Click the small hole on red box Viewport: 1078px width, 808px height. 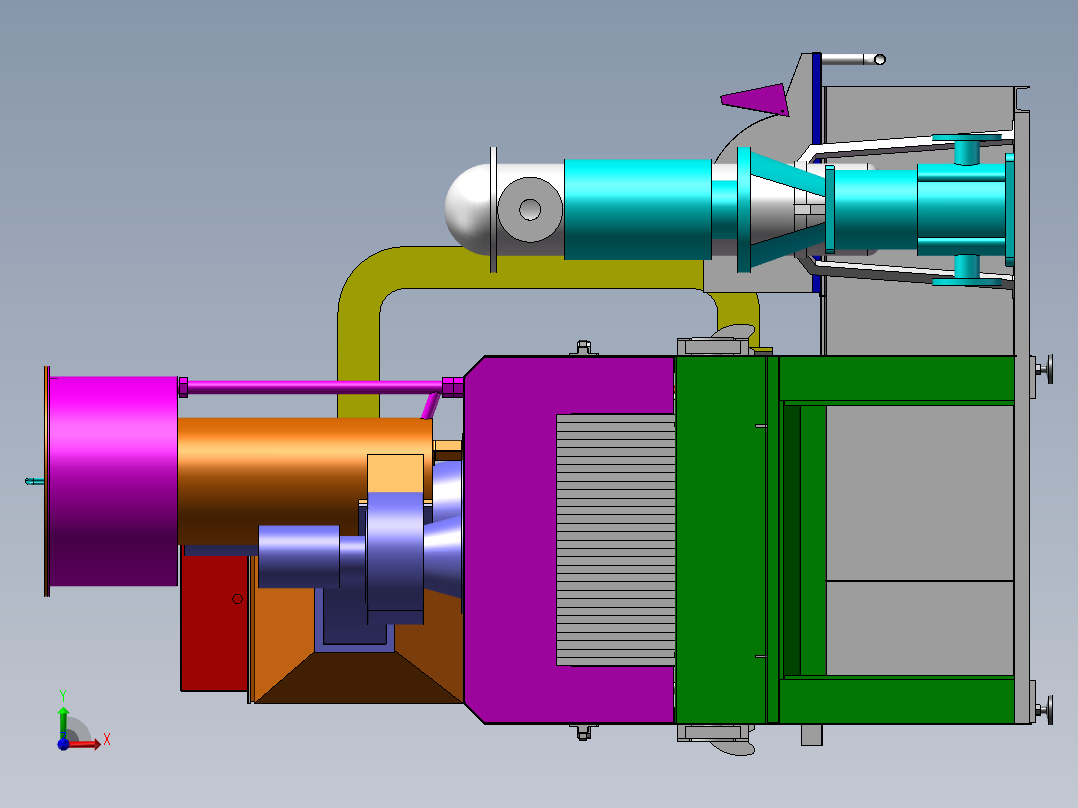[237, 599]
